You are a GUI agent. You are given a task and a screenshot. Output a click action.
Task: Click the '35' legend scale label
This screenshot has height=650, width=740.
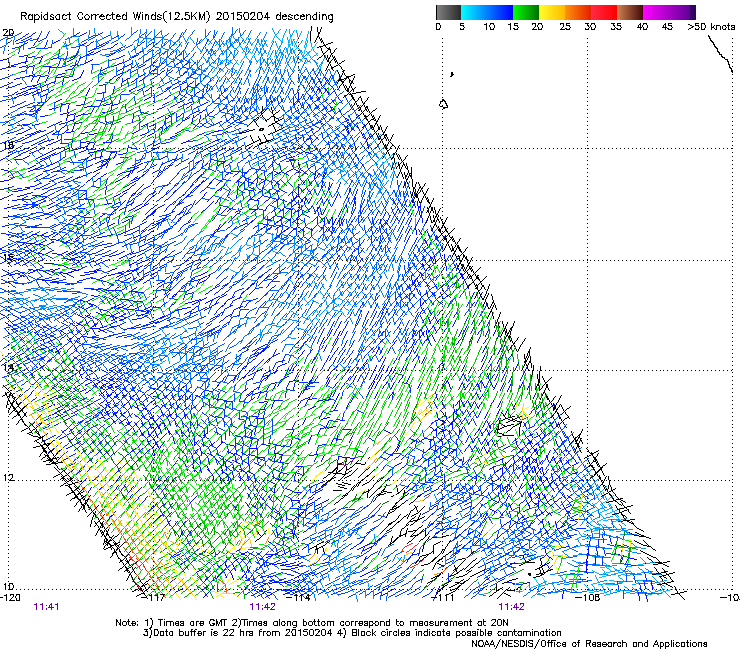(616, 27)
